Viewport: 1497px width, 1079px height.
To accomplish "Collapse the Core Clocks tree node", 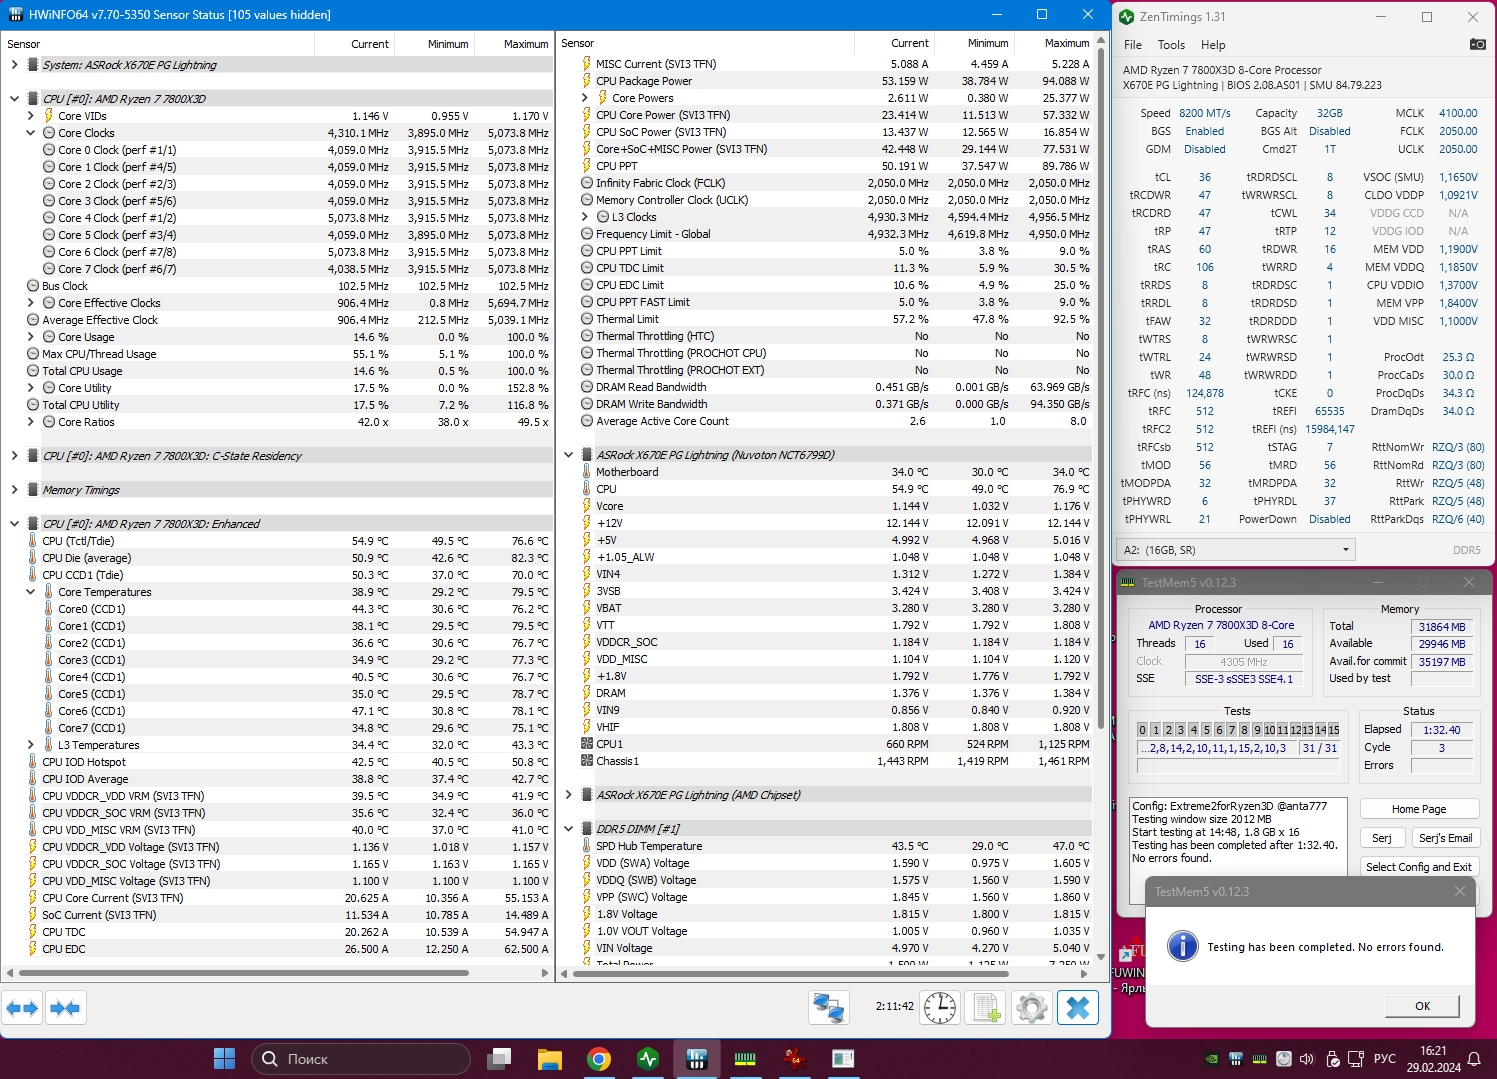I will (30, 133).
